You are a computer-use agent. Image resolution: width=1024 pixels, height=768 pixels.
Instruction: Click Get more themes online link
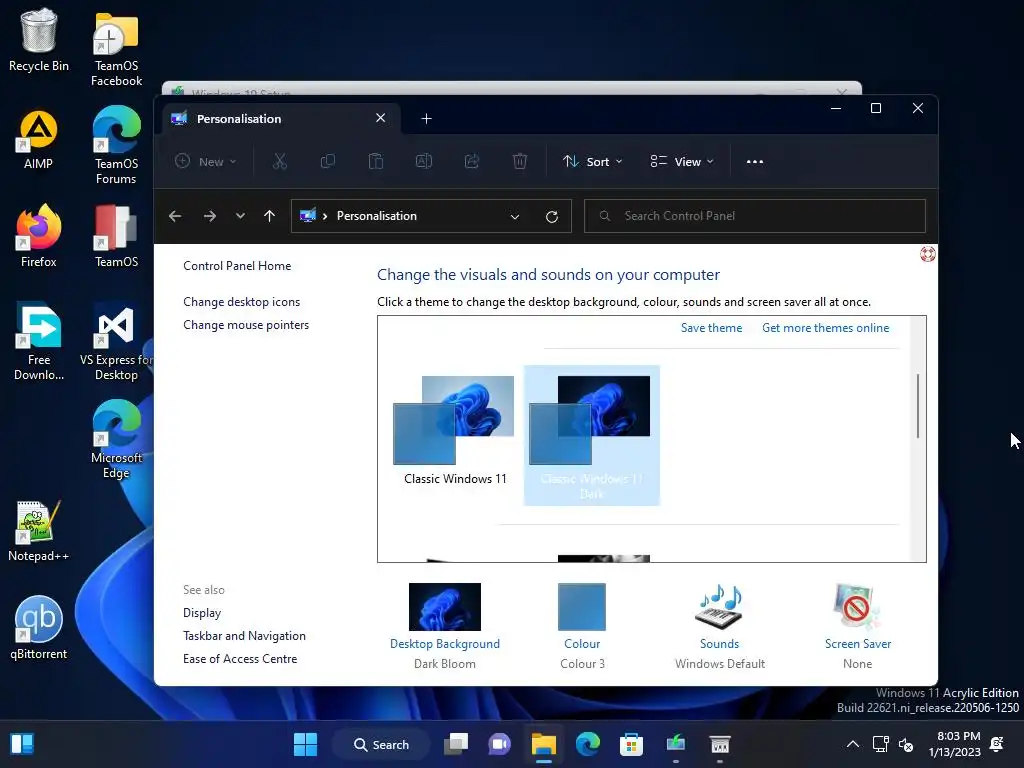tap(825, 328)
